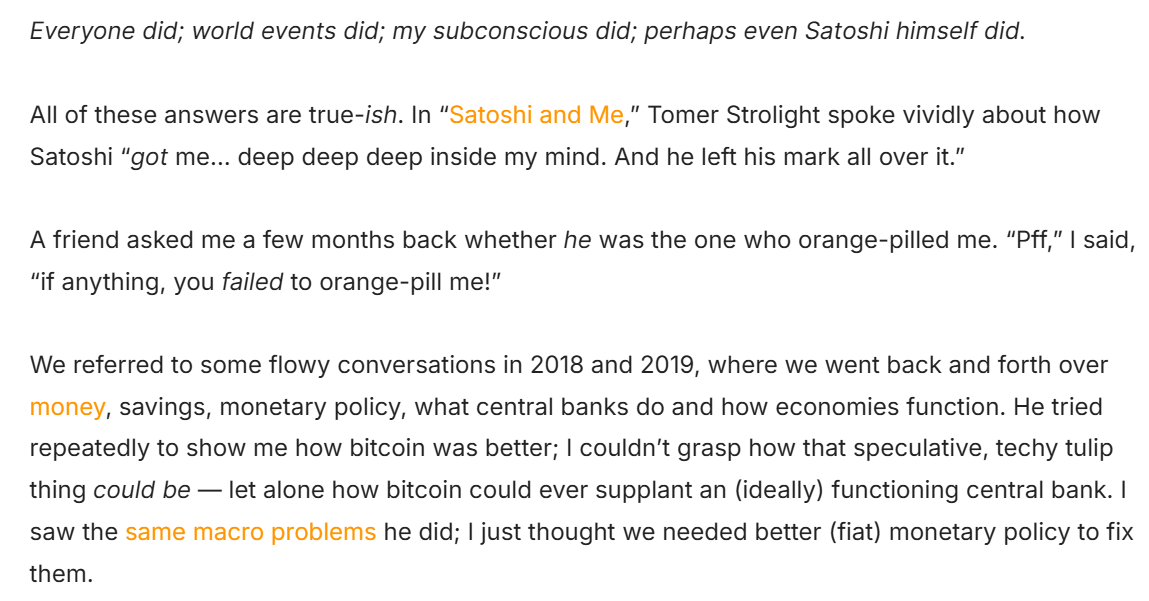Click the italic phrase "could be"
Viewport: 1149px width, 601px height.
click(x=142, y=490)
